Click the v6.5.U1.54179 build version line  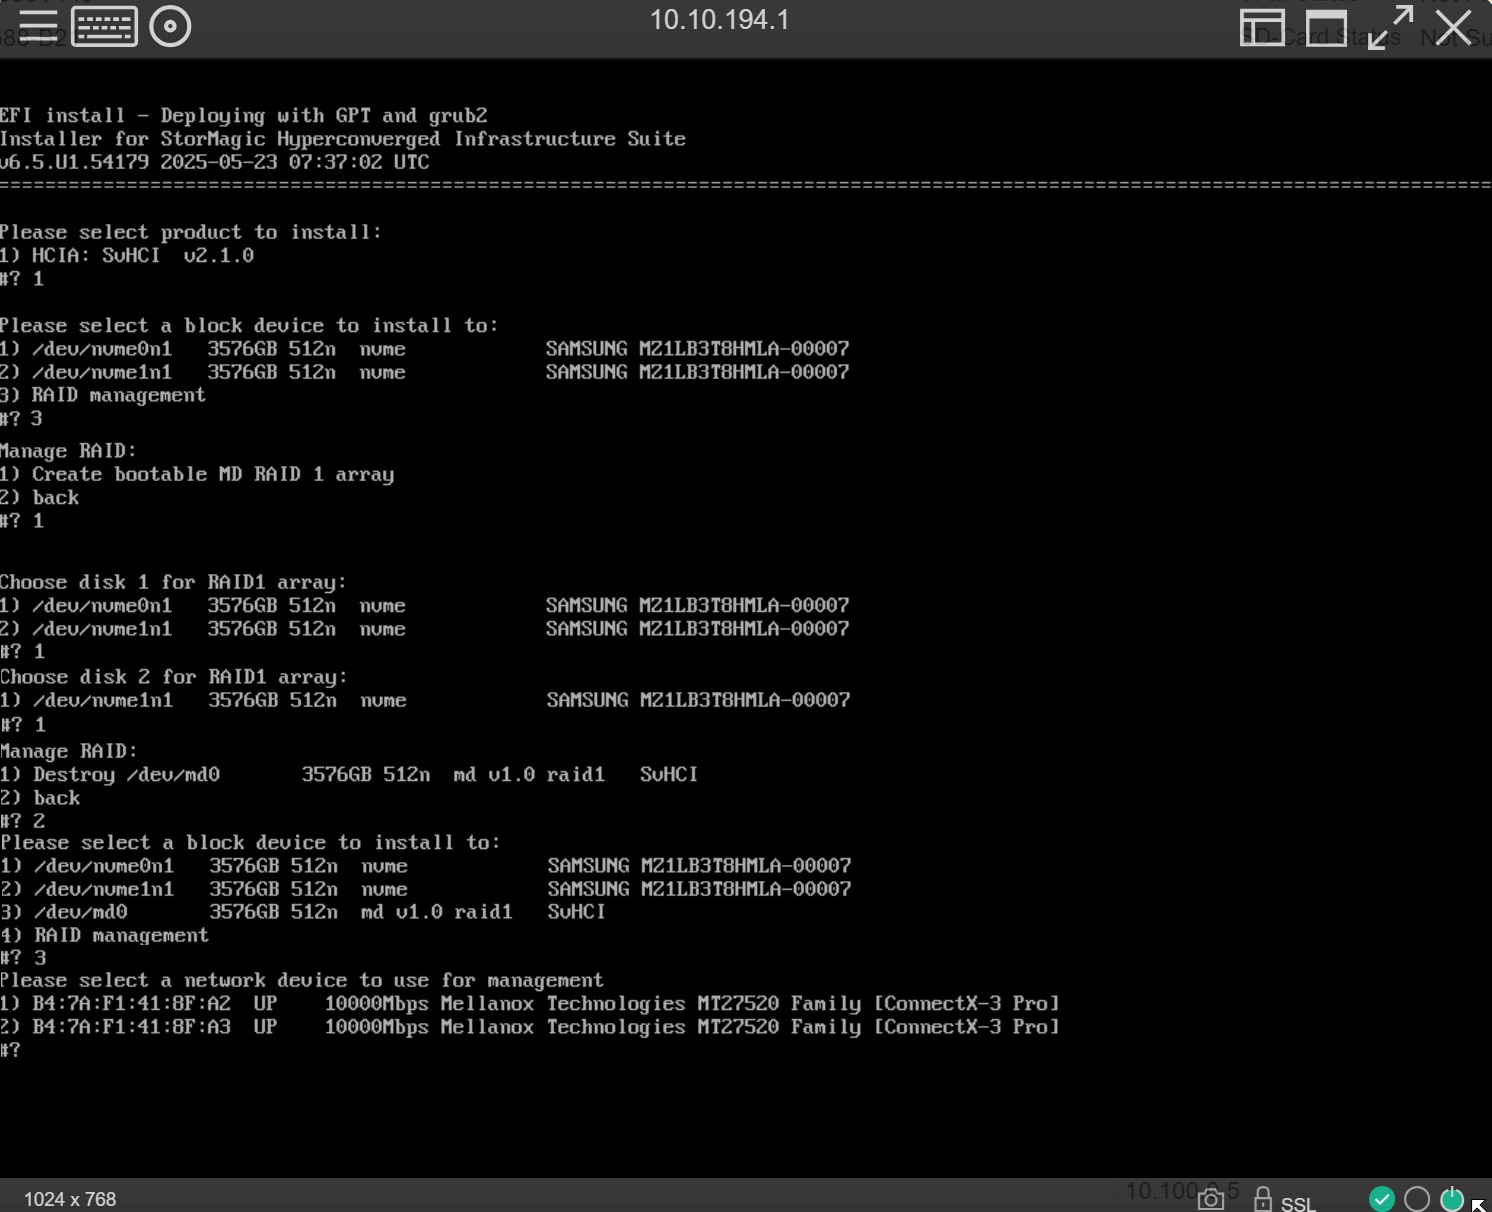click(214, 162)
